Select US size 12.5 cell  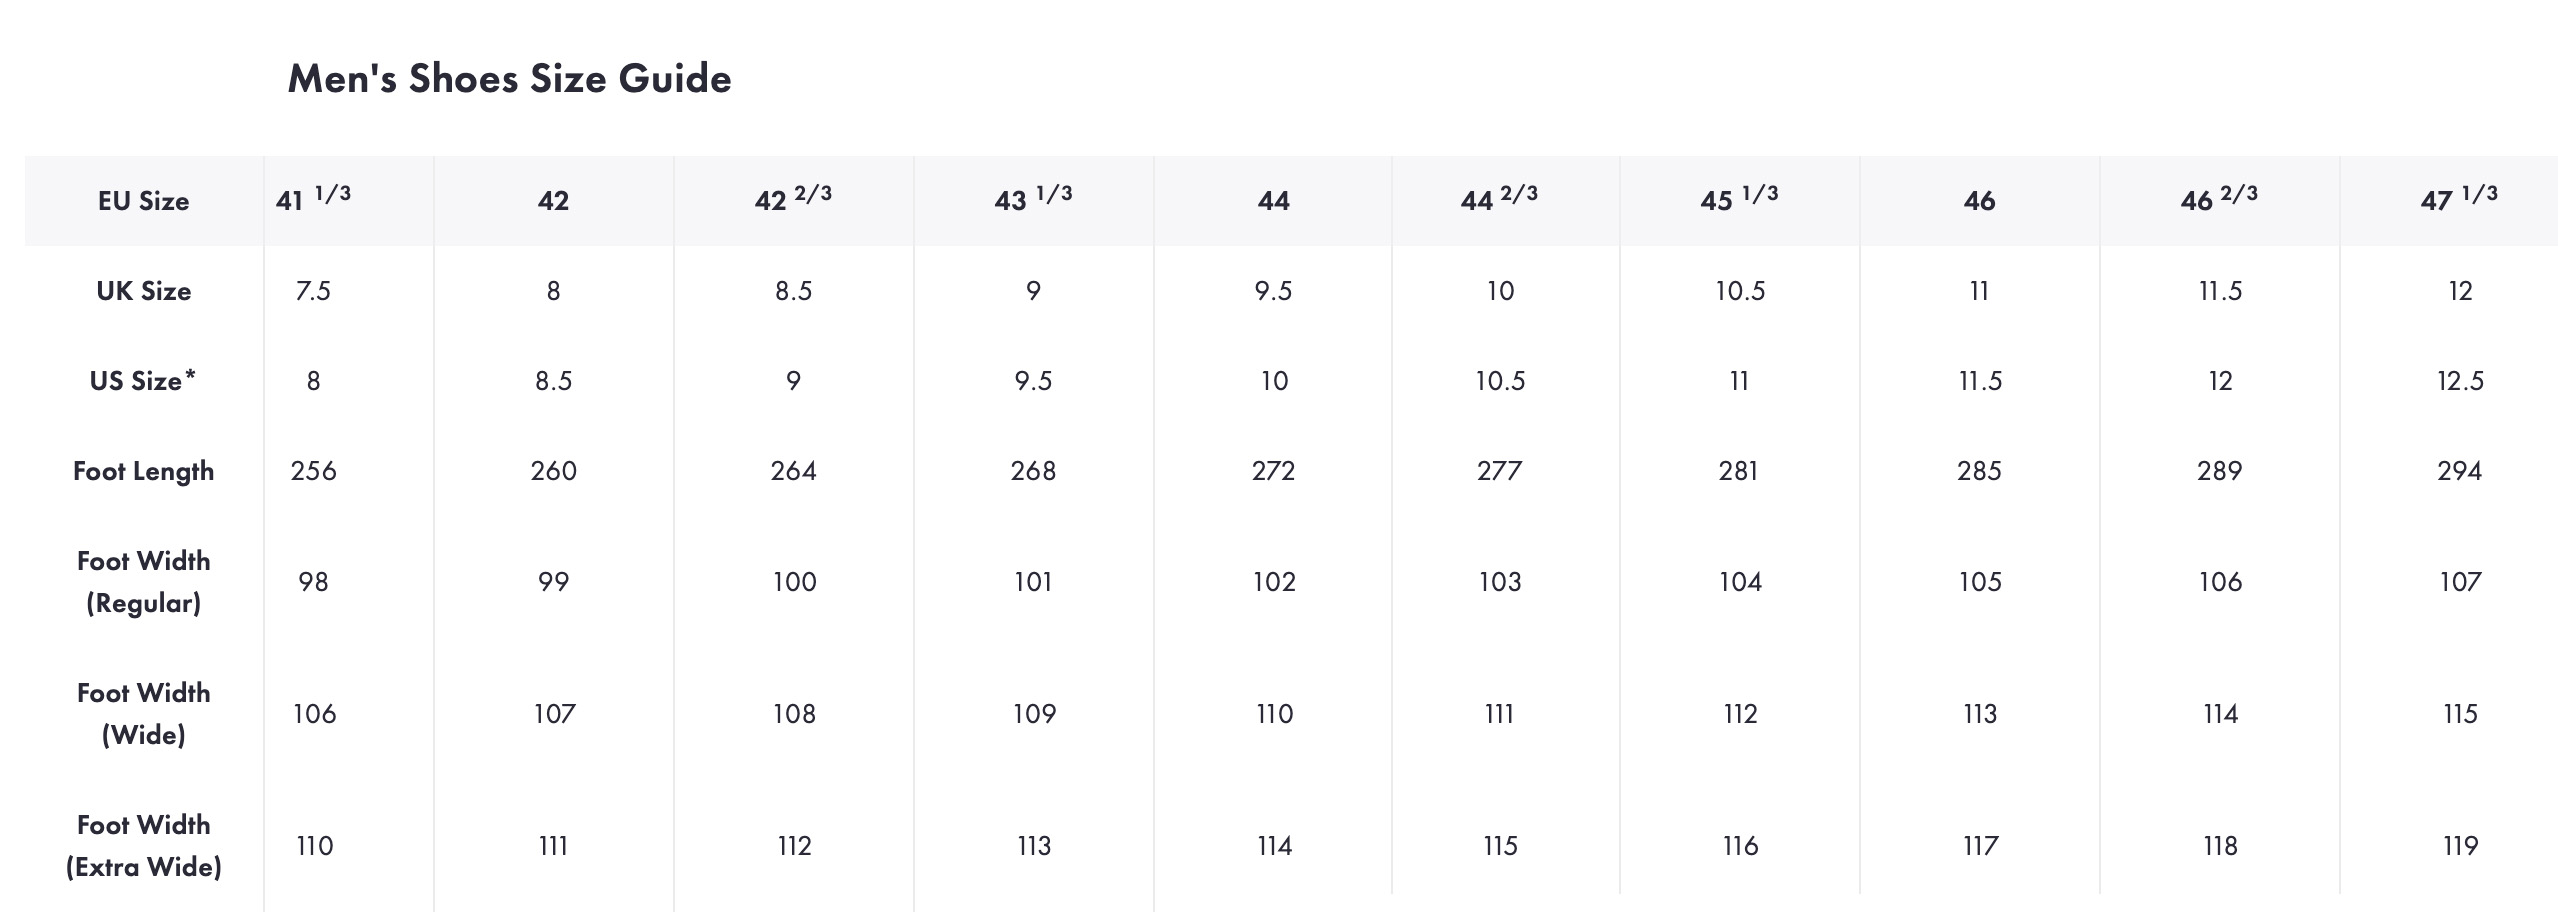(x=2460, y=381)
